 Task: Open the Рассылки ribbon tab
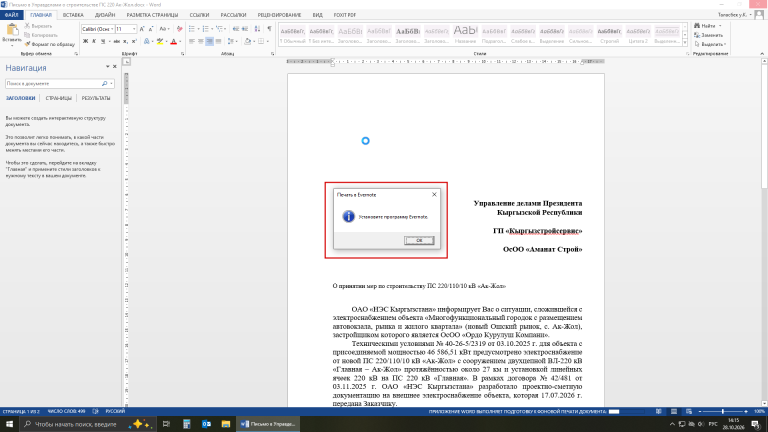point(233,15)
